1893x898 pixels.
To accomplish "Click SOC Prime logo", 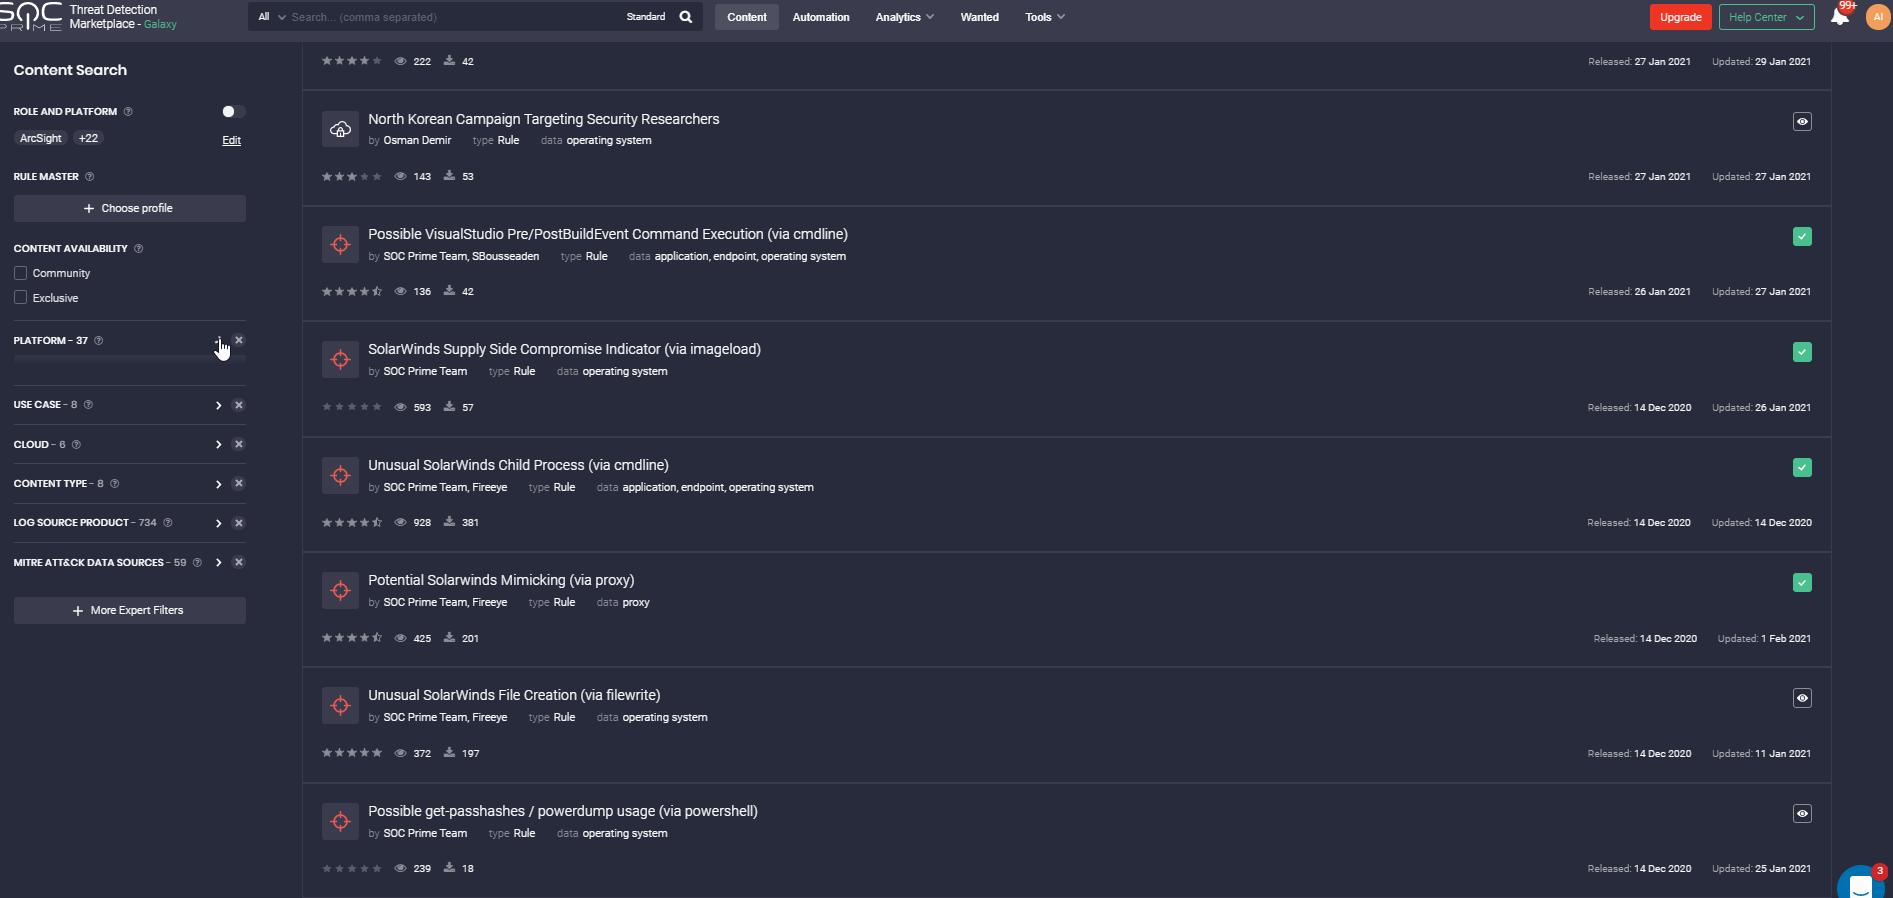I will click(x=31, y=17).
